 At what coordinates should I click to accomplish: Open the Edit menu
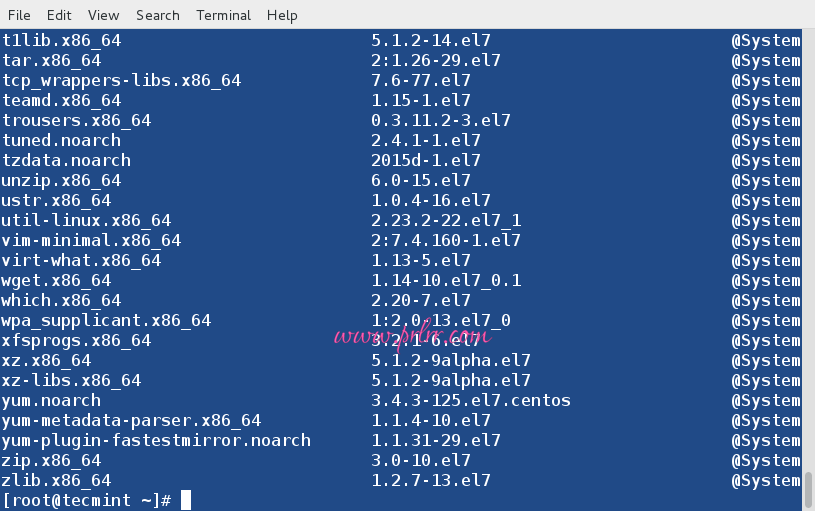click(x=59, y=15)
